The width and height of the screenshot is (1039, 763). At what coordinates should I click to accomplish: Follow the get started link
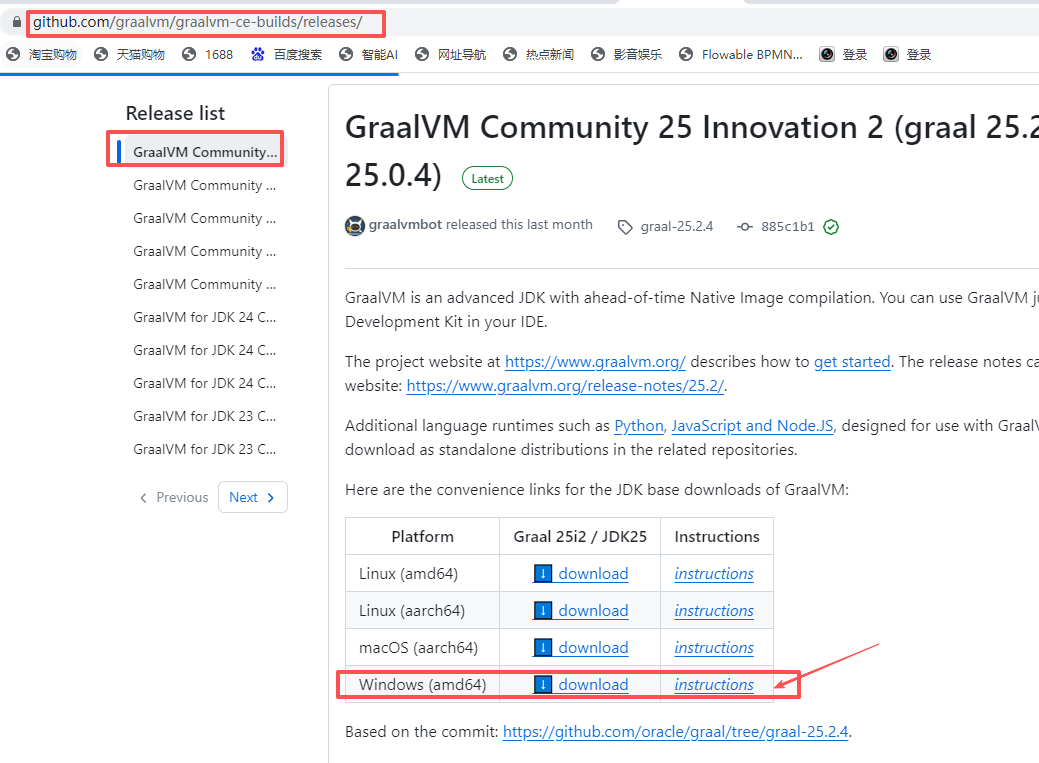851,362
